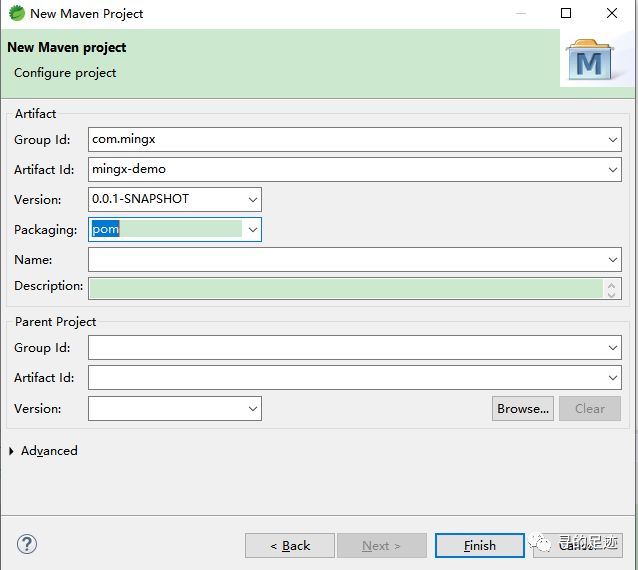Click the Parent Project Version field

(x=175, y=408)
